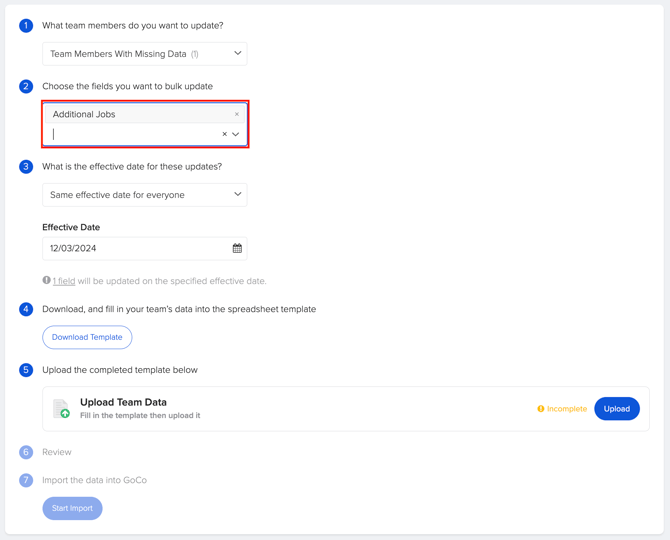Open the effective date type dropdown
670x540 pixels.
pos(144,195)
